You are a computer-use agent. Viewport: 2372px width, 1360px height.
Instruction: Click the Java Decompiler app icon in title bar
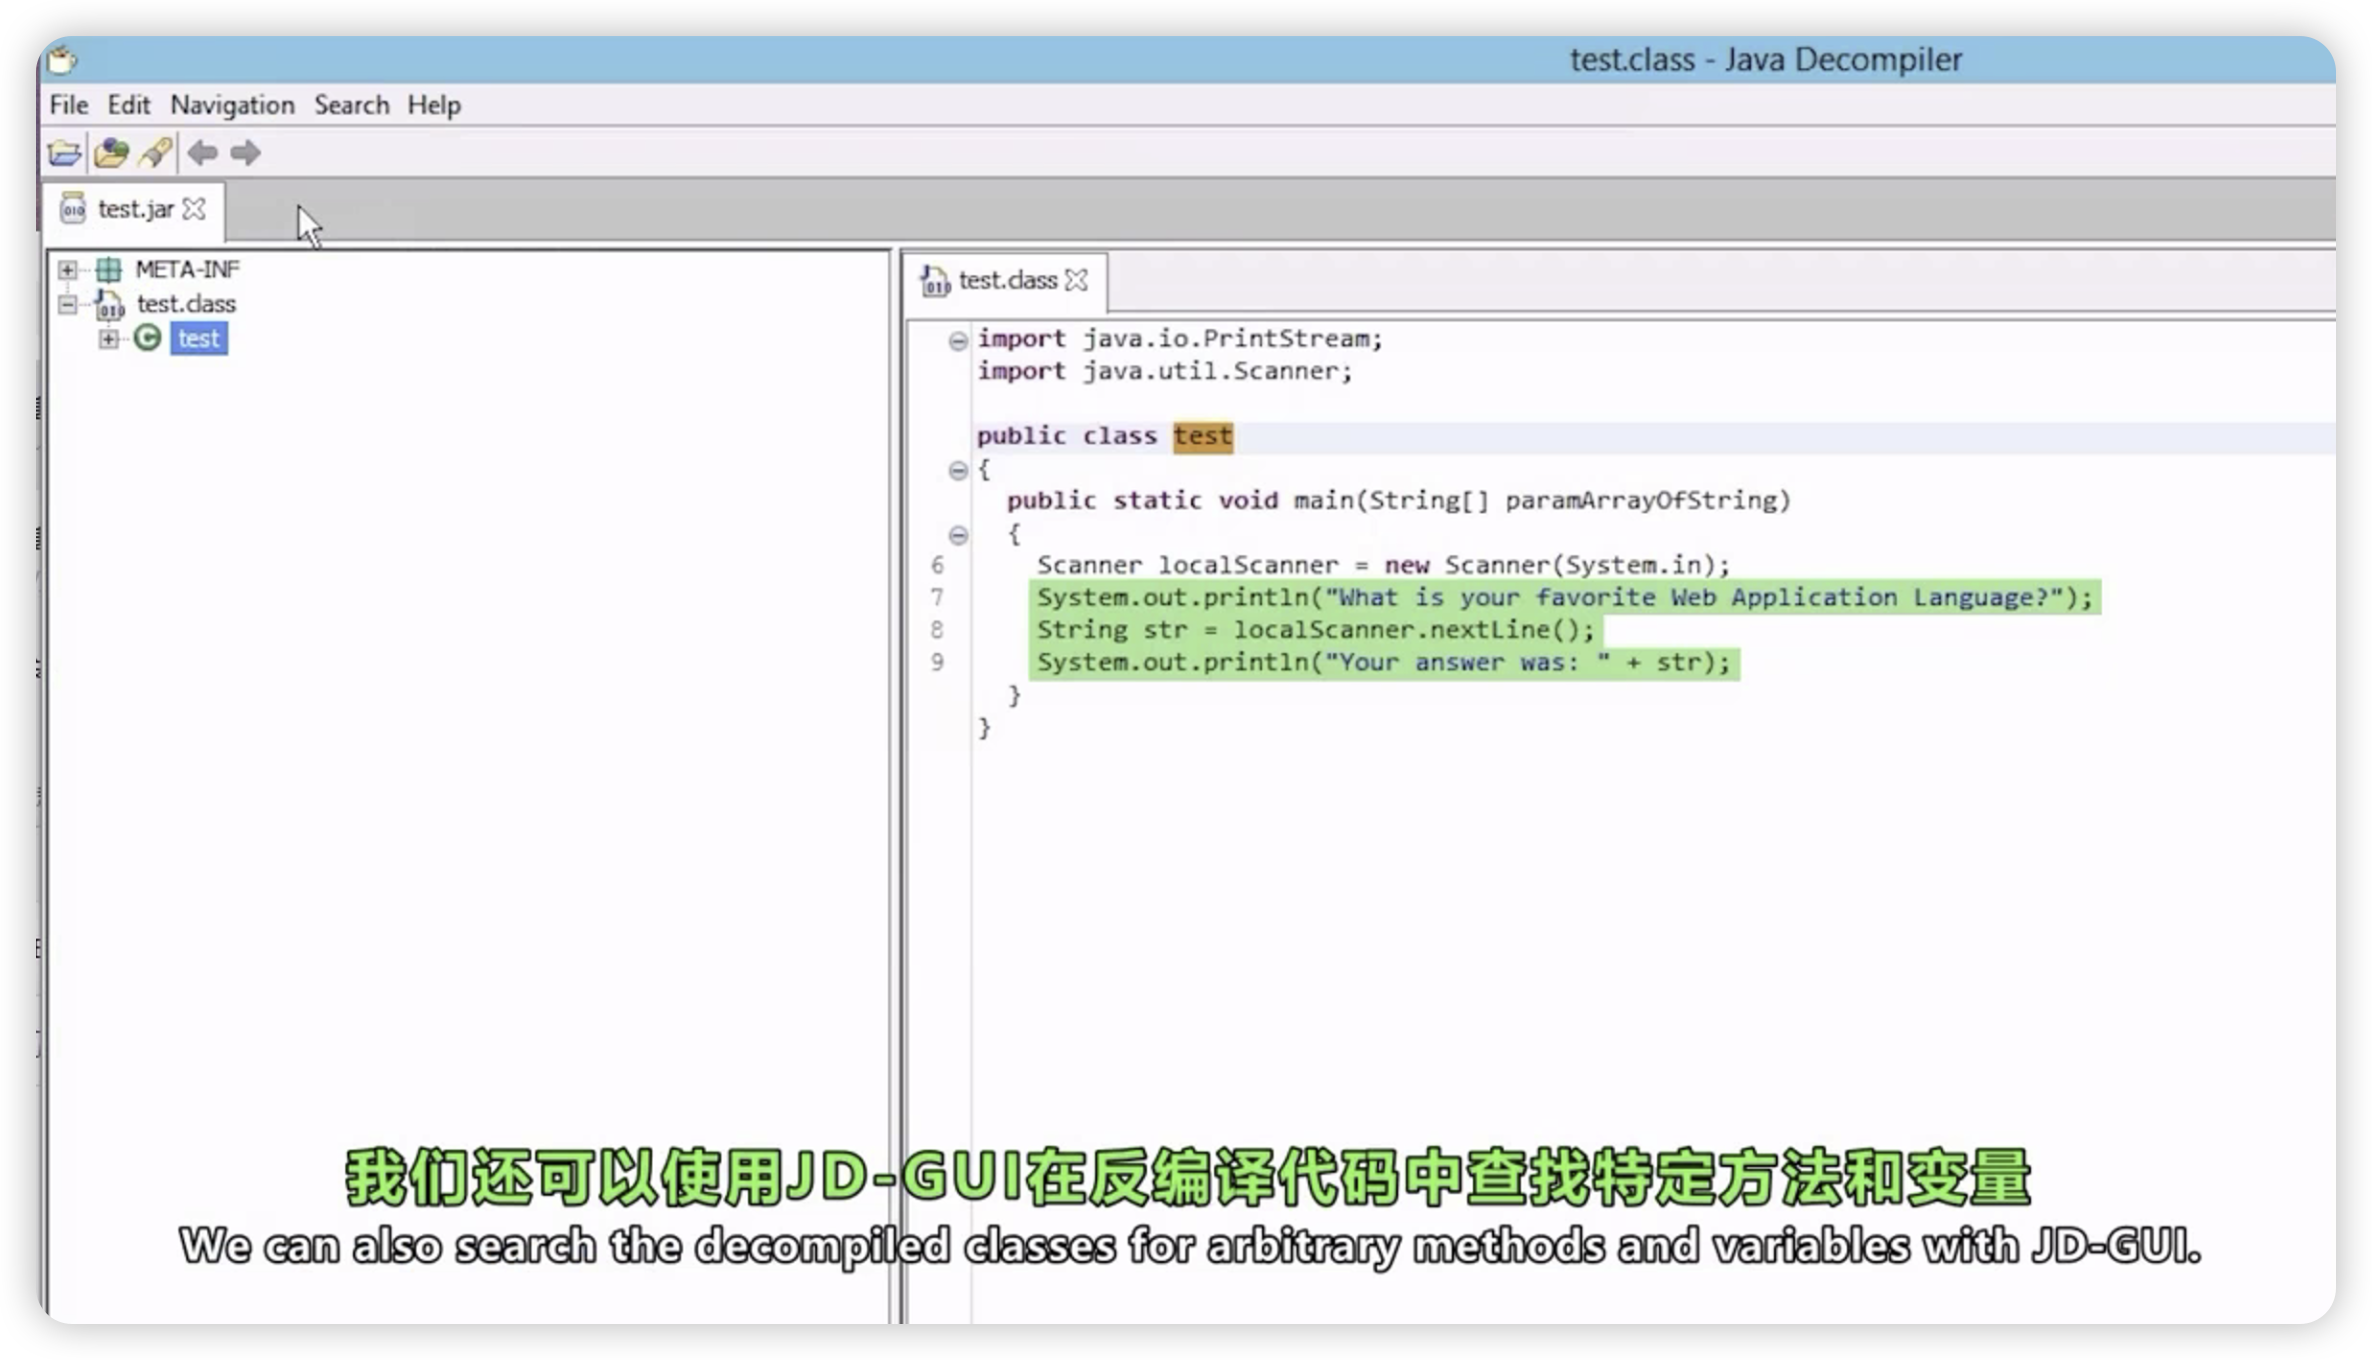click(62, 60)
